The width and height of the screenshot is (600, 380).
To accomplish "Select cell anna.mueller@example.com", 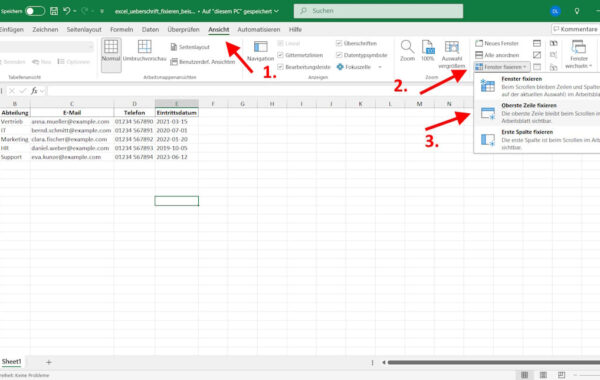I will click(72, 121).
